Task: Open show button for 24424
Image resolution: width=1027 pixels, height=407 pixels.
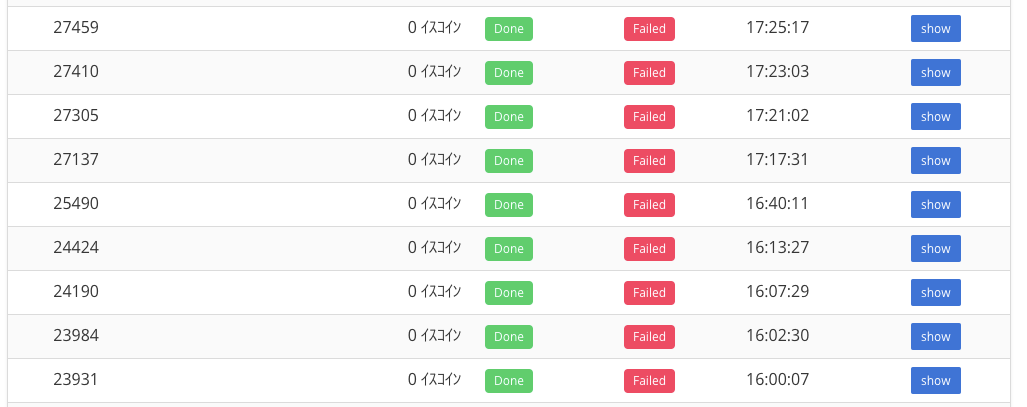Action: tap(935, 248)
